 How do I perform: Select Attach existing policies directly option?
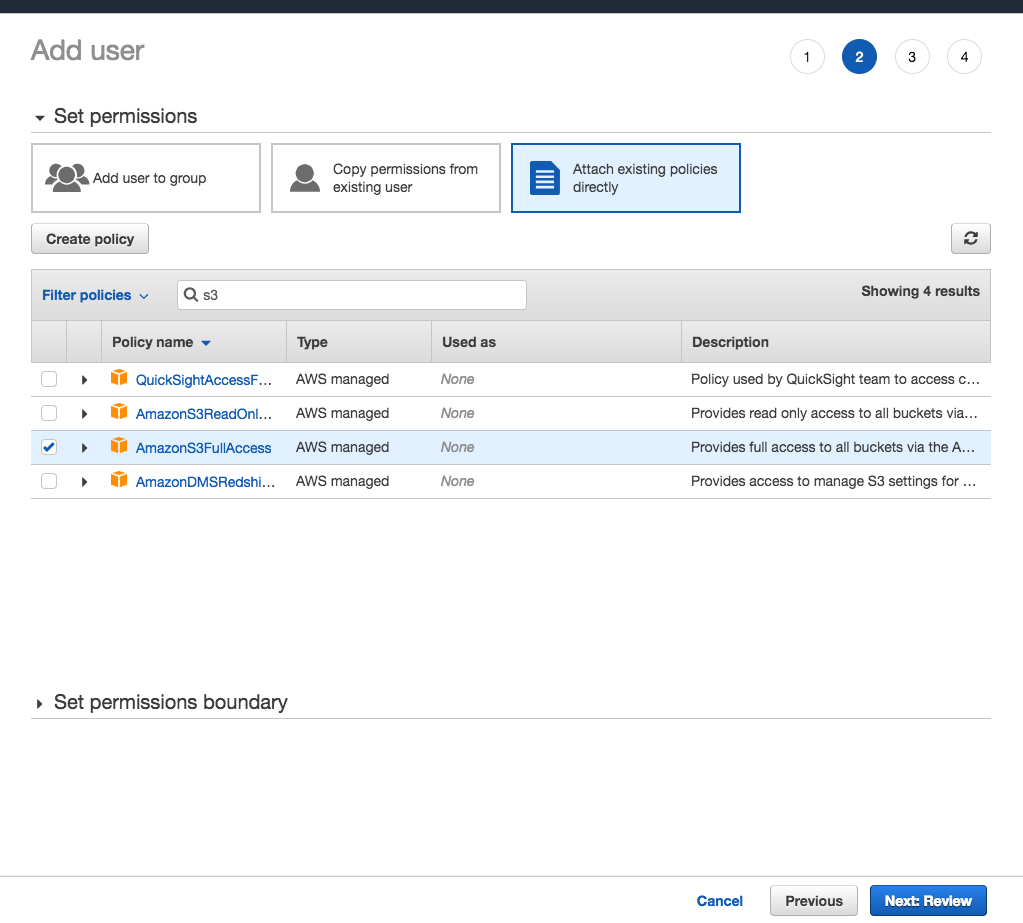pyautogui.click(x=626, y=178)
